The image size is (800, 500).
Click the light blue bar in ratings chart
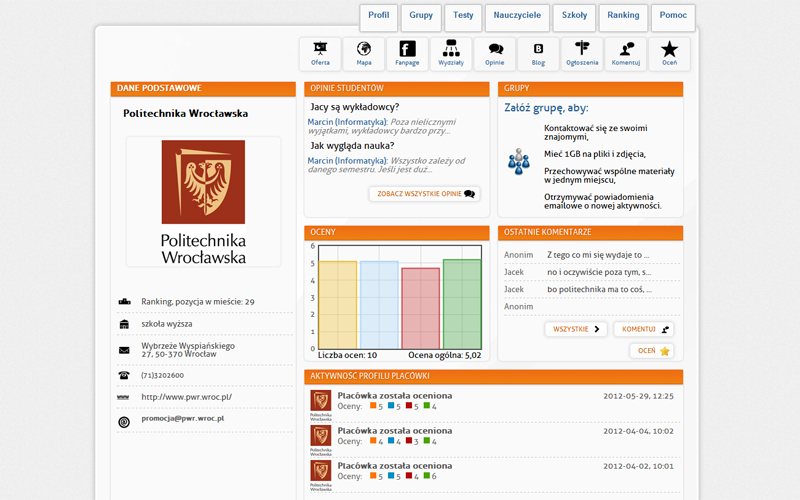coord(379,305)
